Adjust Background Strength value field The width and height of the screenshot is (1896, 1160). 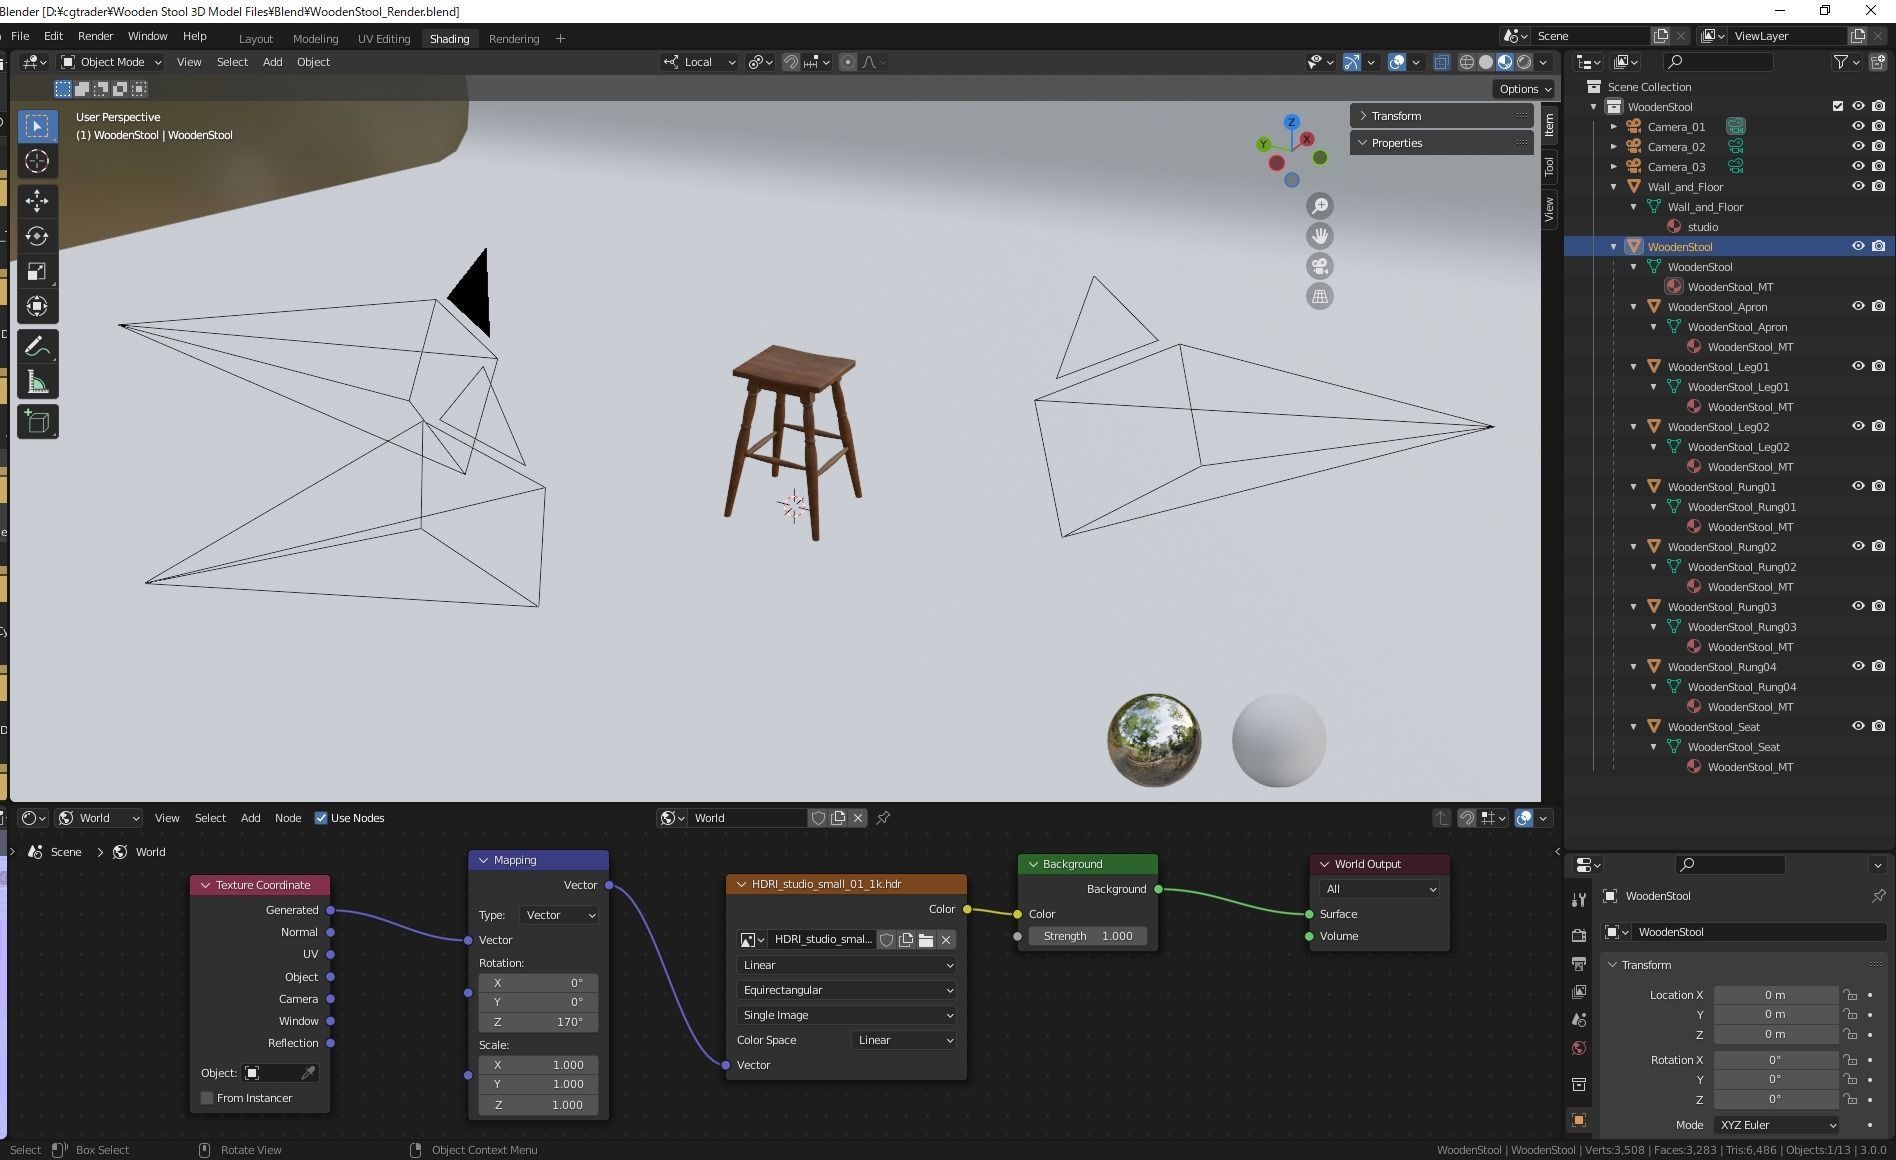[x=1088, y=936]
